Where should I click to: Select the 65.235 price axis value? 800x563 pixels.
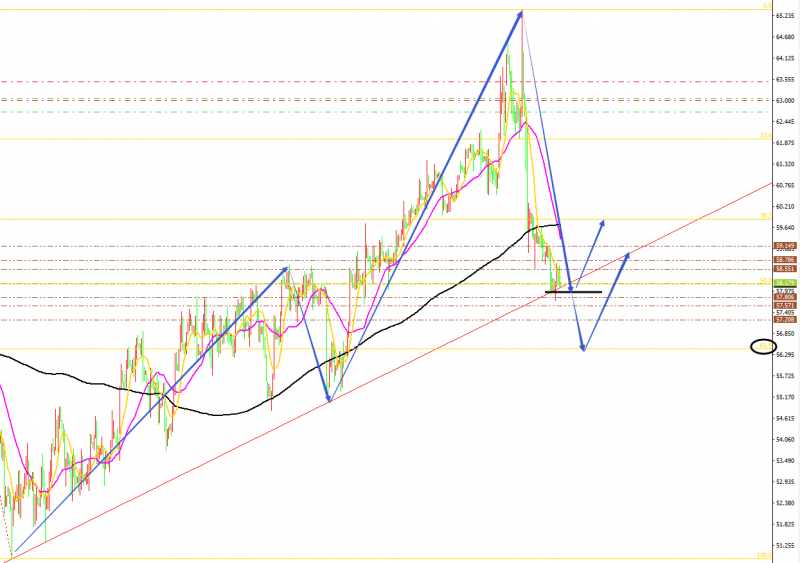pos(785,16)
